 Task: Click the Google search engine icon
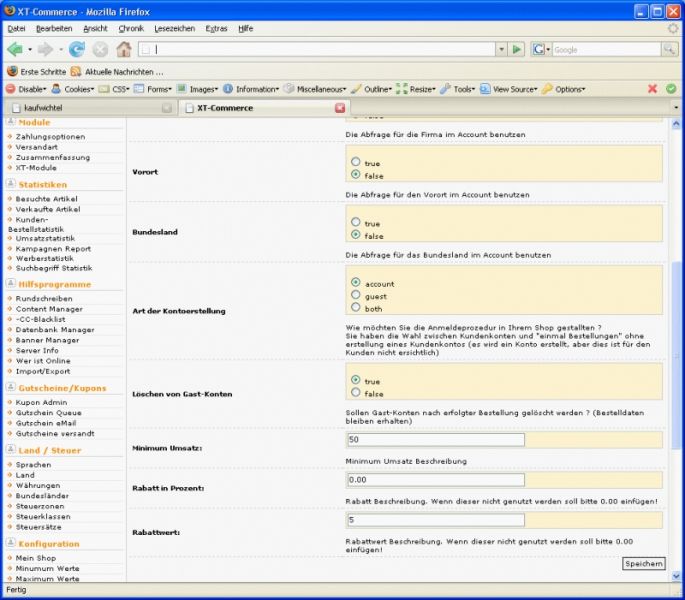click(x=538, y=49)
